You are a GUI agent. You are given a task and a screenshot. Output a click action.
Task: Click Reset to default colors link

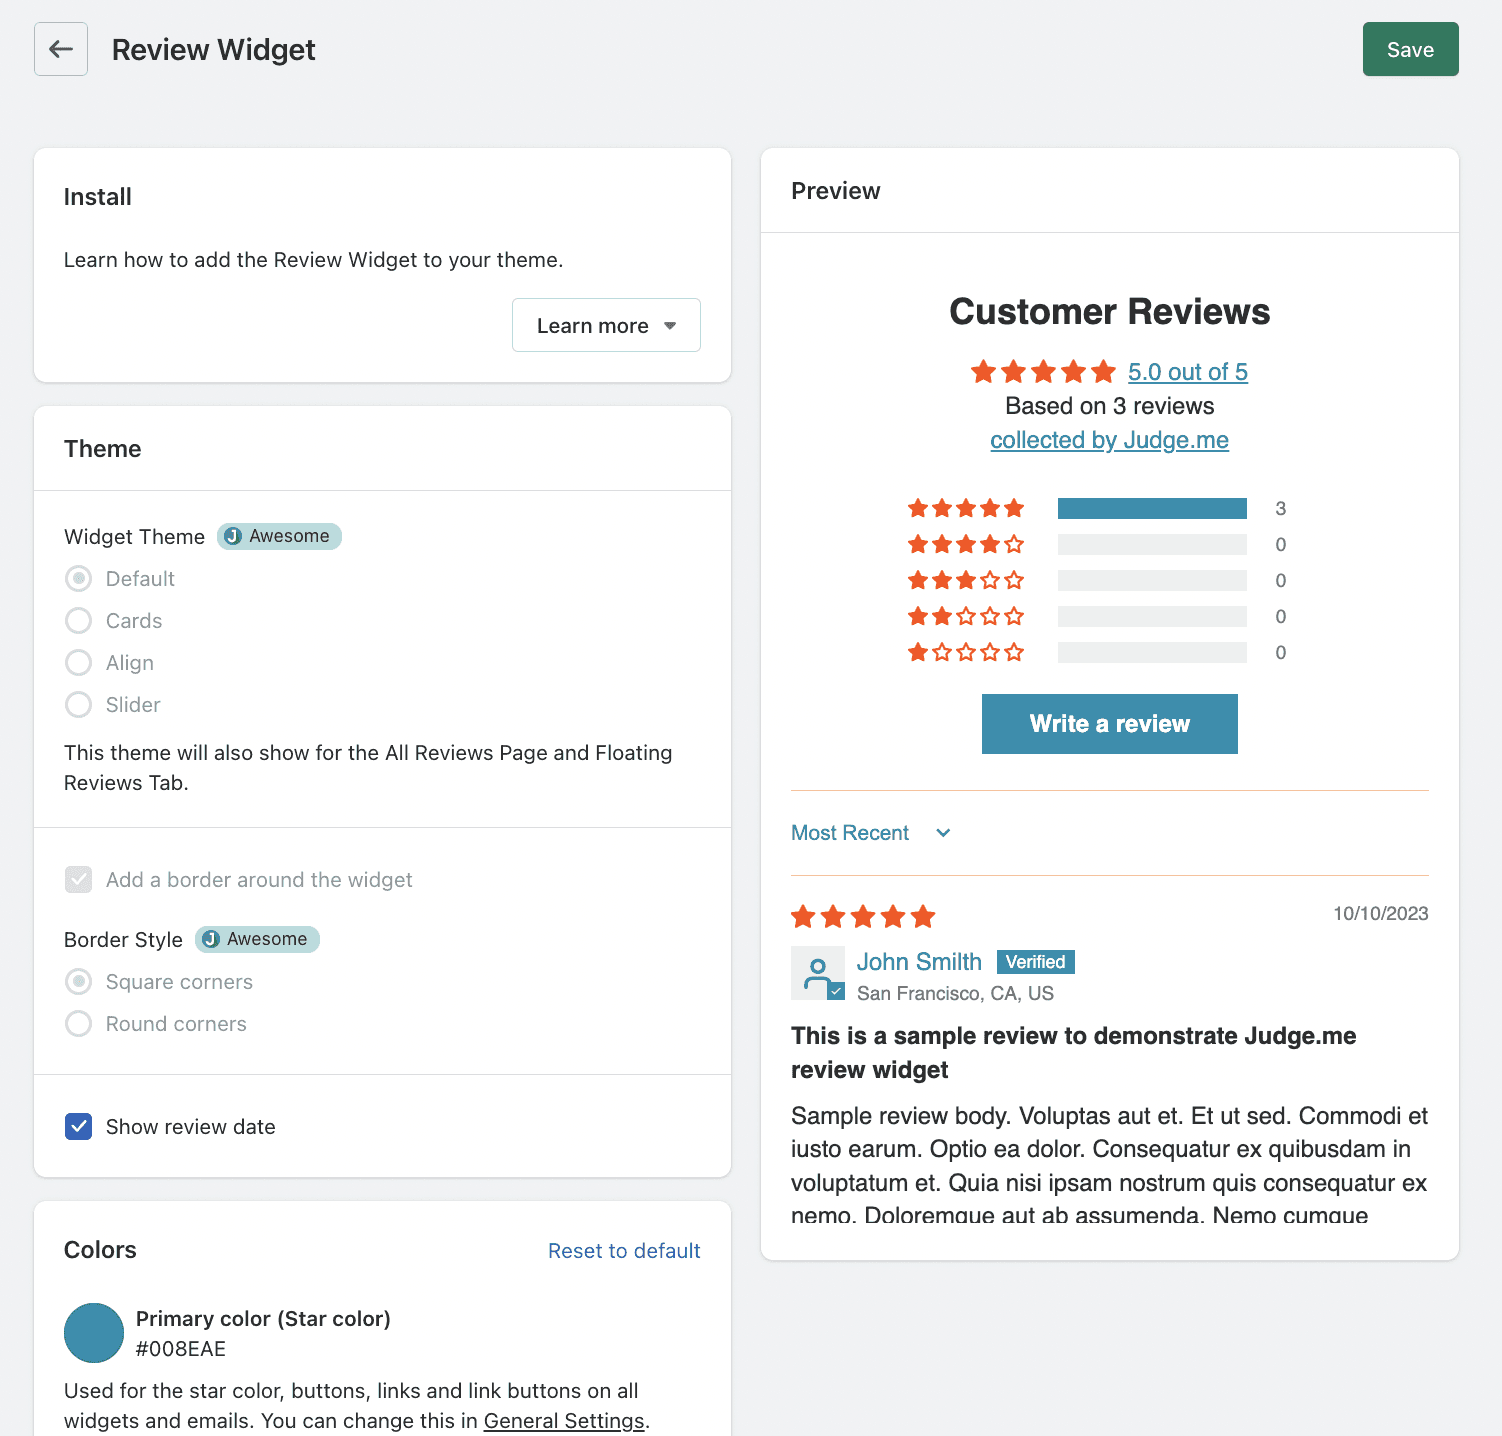click(624, 1251)
